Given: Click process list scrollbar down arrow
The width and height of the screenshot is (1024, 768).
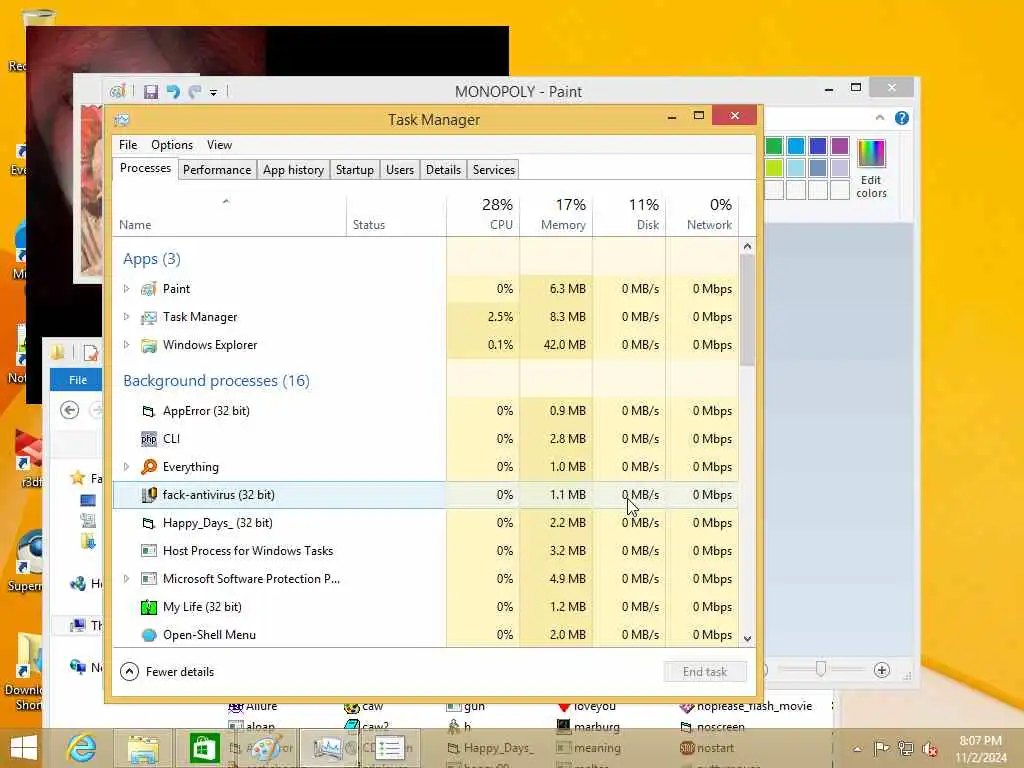Looking at the screenshot, I should coord(747,638).
